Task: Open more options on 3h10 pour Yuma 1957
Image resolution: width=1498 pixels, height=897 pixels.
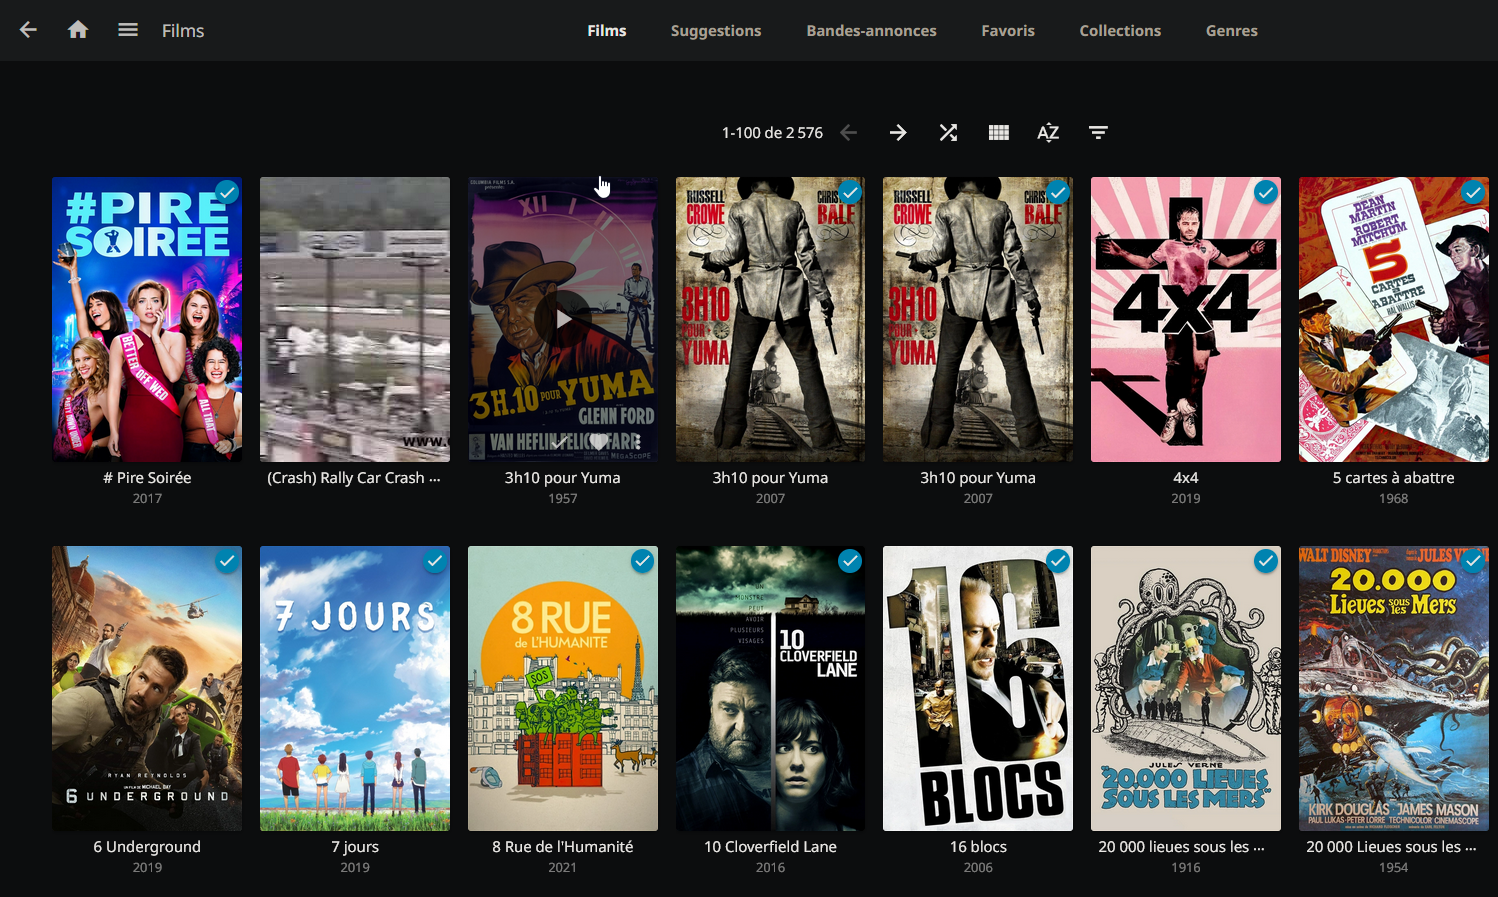Action: [x=636, y=441]
